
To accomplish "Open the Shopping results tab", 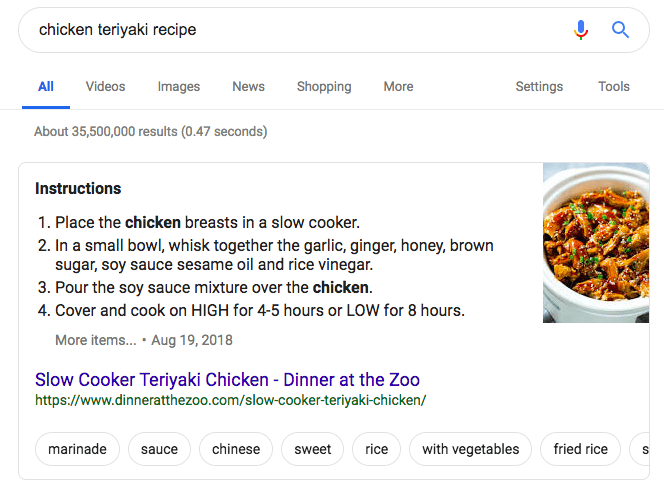I will [324, 87].
